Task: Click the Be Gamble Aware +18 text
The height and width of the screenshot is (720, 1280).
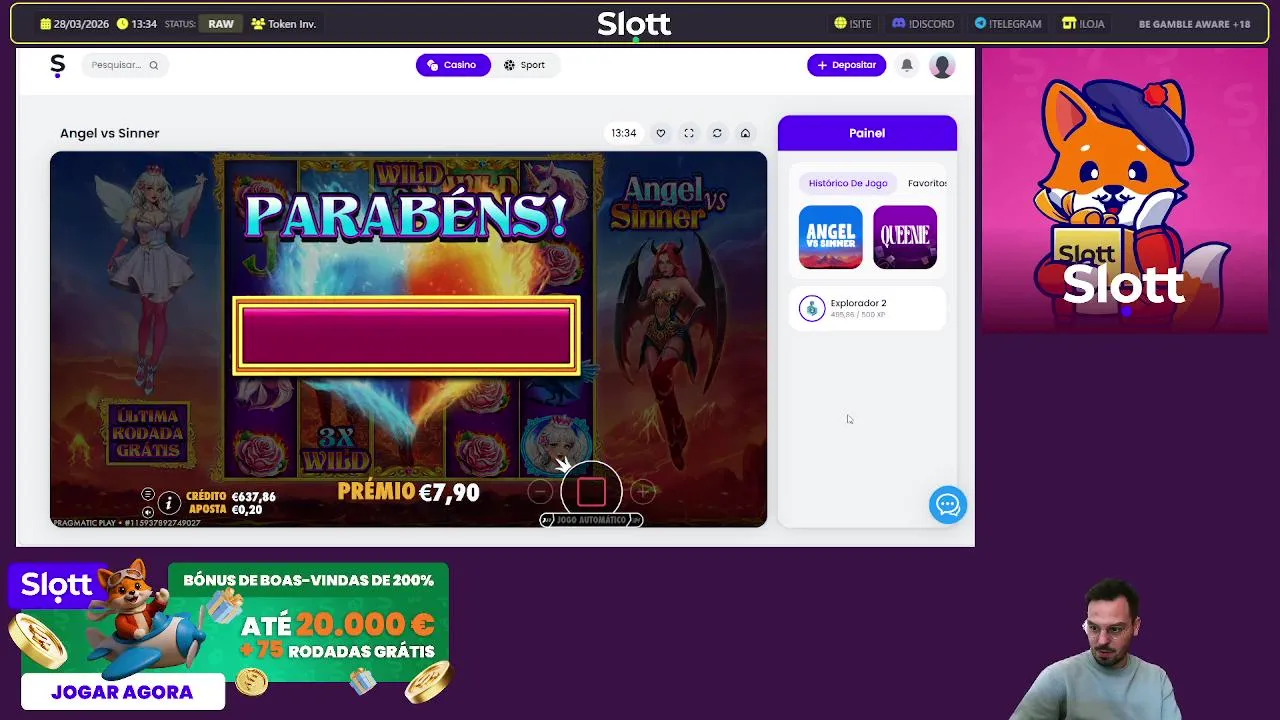Action: click(x=1194, y=24)
